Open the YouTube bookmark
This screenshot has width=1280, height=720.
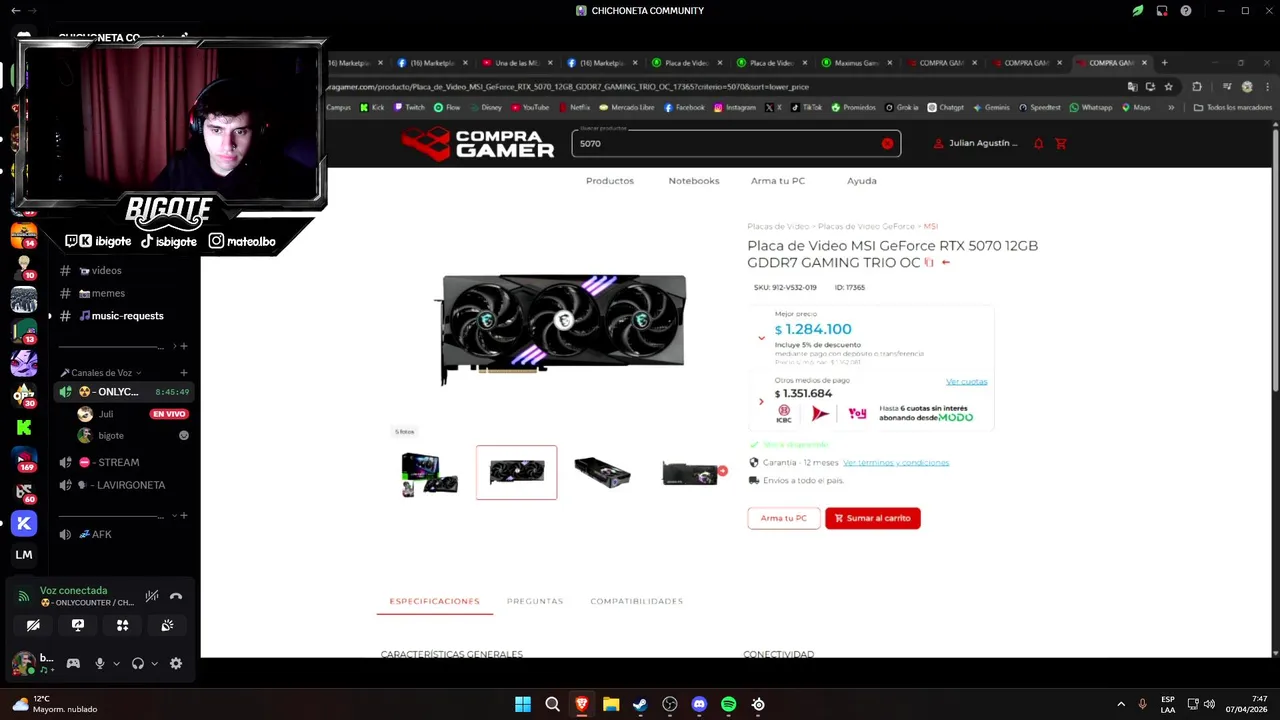530,107
